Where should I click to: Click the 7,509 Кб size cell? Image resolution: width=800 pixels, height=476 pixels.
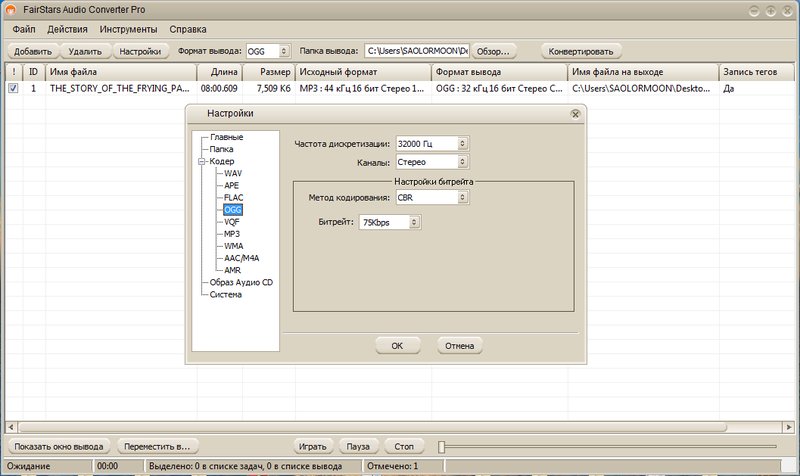(x=273, y=89)
